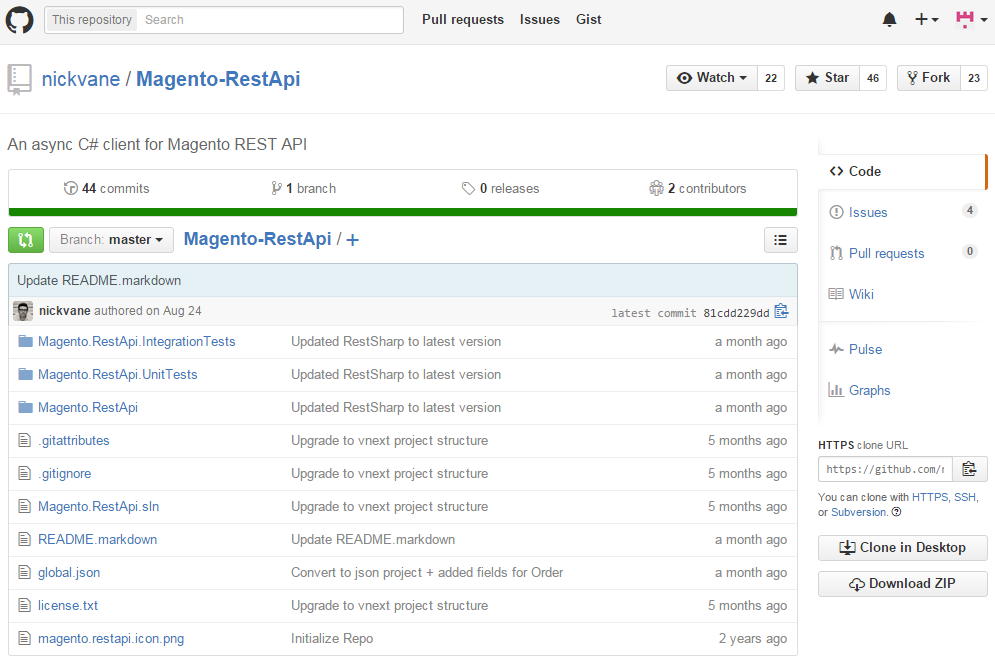Toggle the file list view icon button
The width and height of the screenshot is (995, 661).
(781, 240)
